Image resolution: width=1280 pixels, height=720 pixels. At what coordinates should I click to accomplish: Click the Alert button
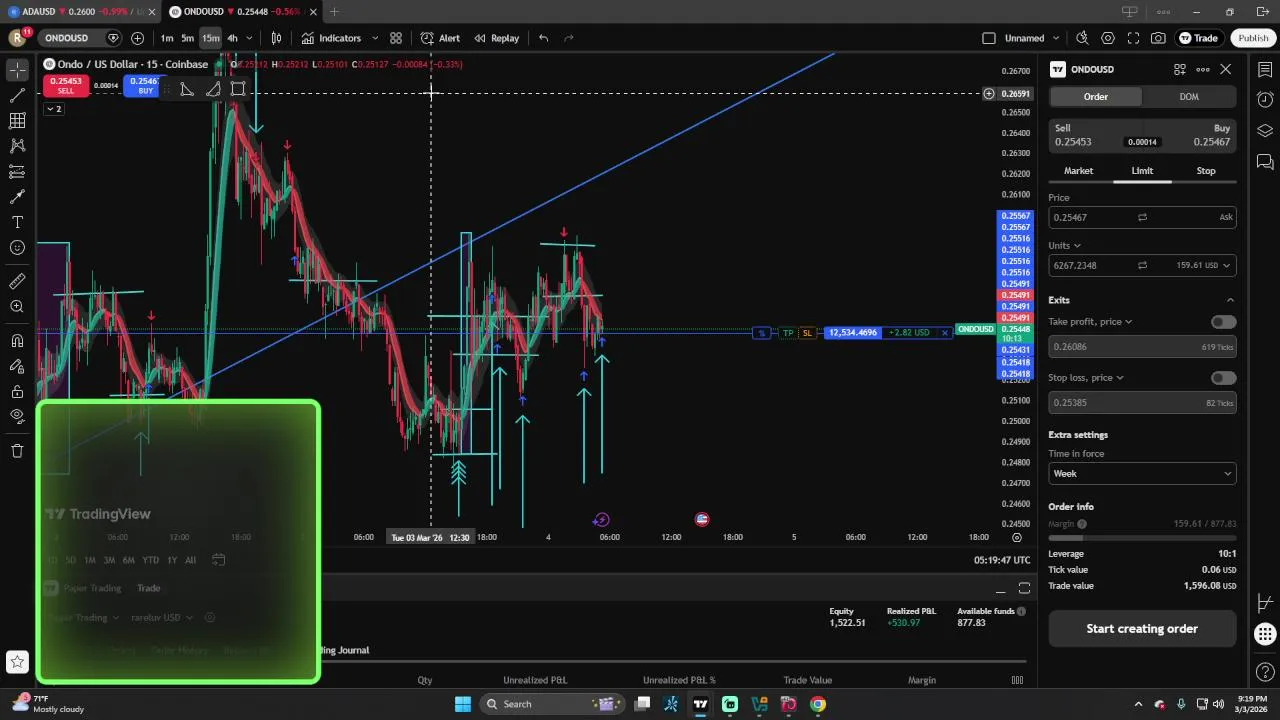point(441,38)
